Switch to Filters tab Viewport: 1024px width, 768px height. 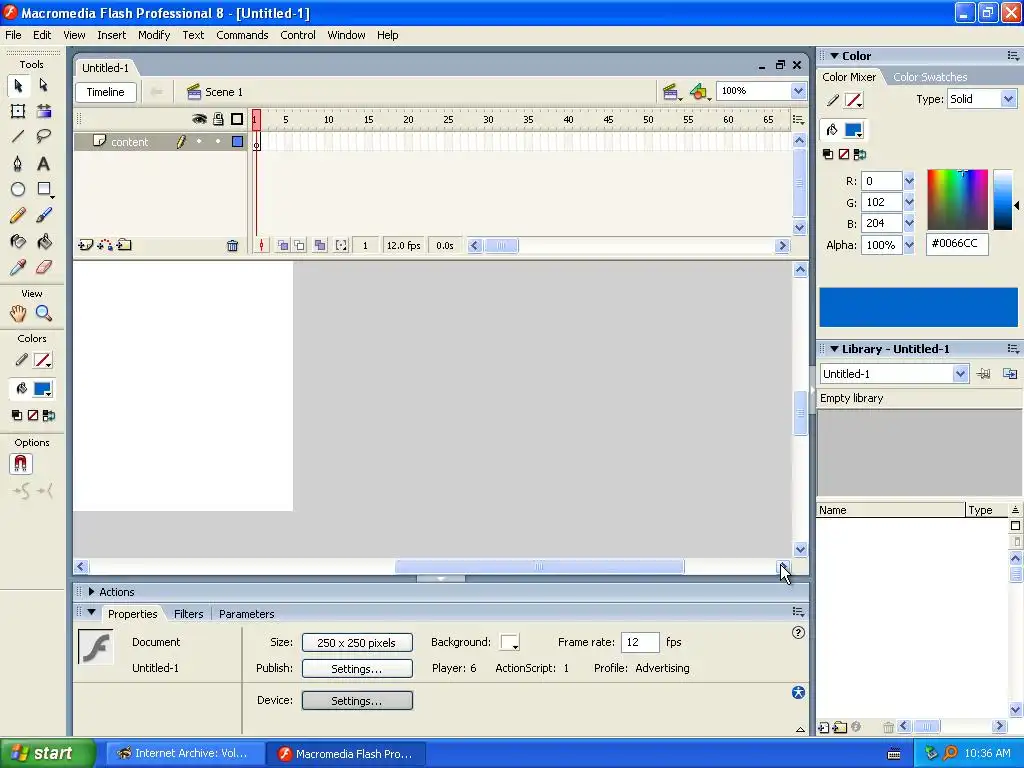pos(189,614)
